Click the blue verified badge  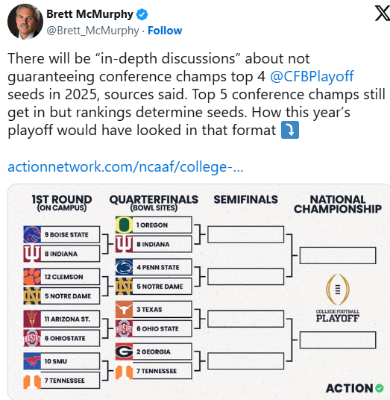pos(142,14)
